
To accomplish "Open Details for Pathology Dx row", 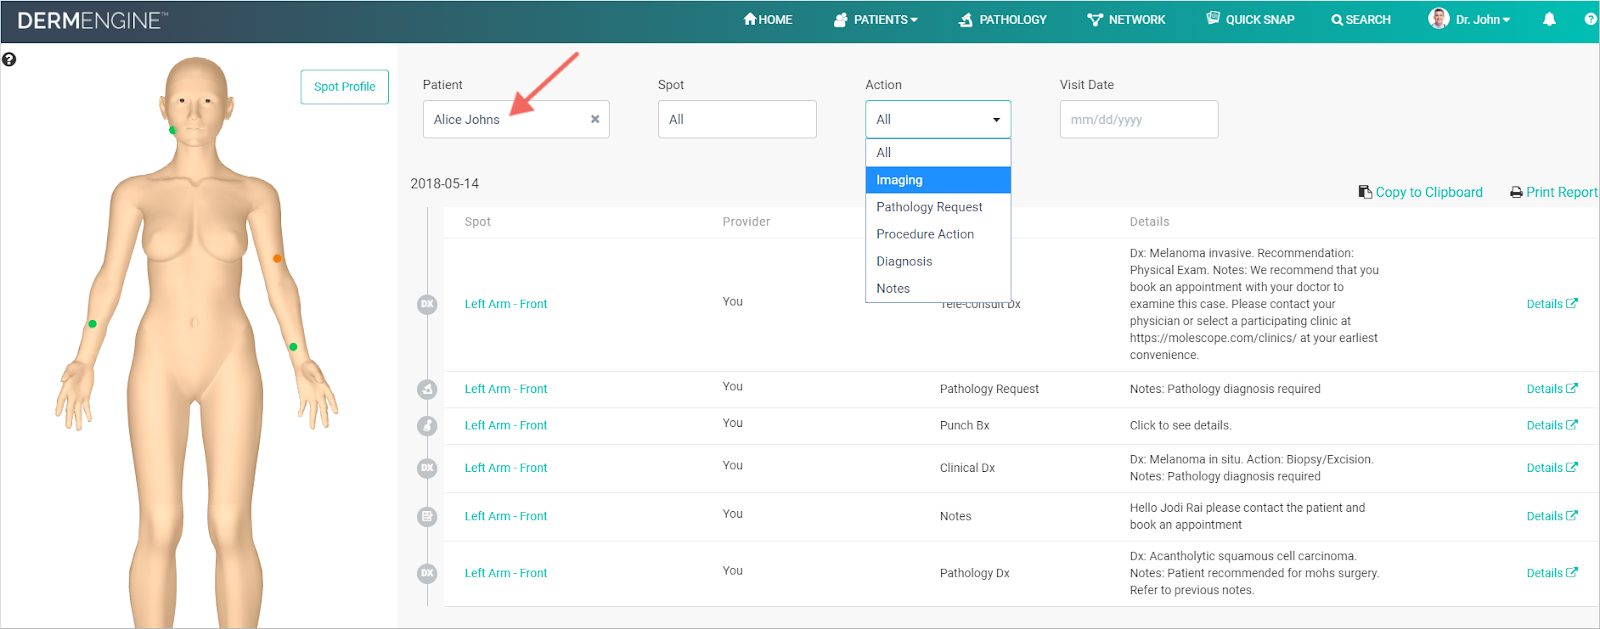I will [x=1551, y=573].
